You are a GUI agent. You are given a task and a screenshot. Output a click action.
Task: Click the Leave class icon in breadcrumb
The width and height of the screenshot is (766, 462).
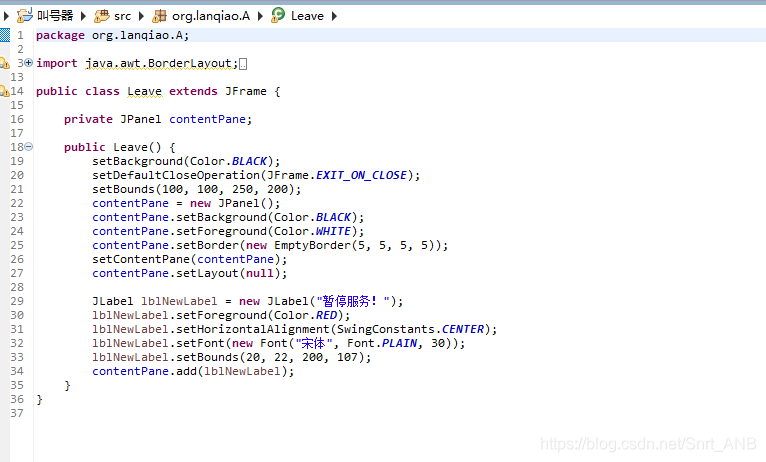[x=278, y=15]
